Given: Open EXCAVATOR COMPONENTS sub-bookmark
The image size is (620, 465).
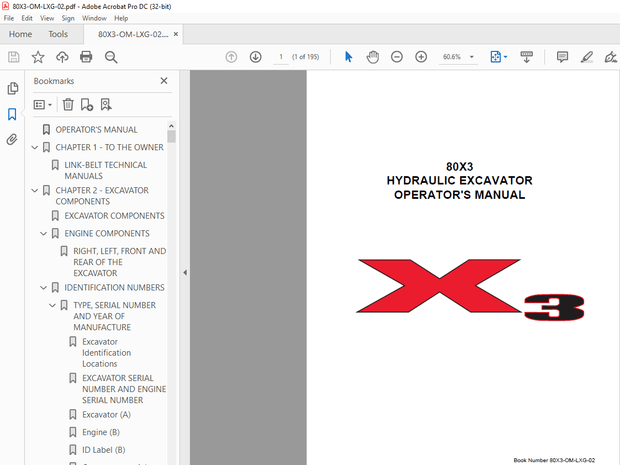Looking at the screenshot, I should pyautogui.click(x=114, y=216).
